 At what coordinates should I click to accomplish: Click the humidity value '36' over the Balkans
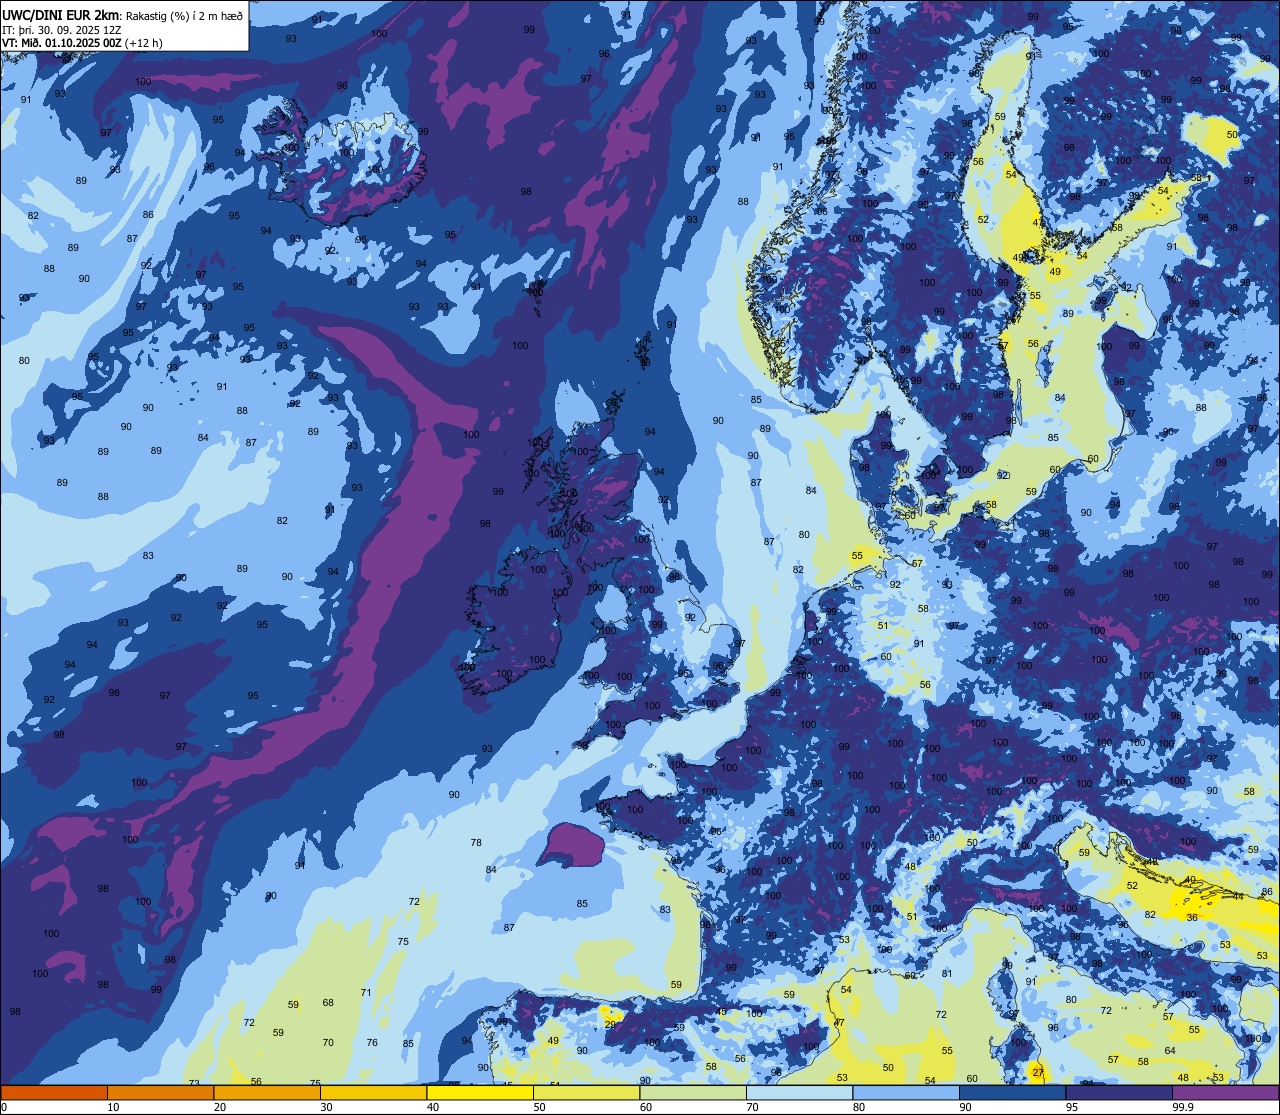pos(1192,917)
